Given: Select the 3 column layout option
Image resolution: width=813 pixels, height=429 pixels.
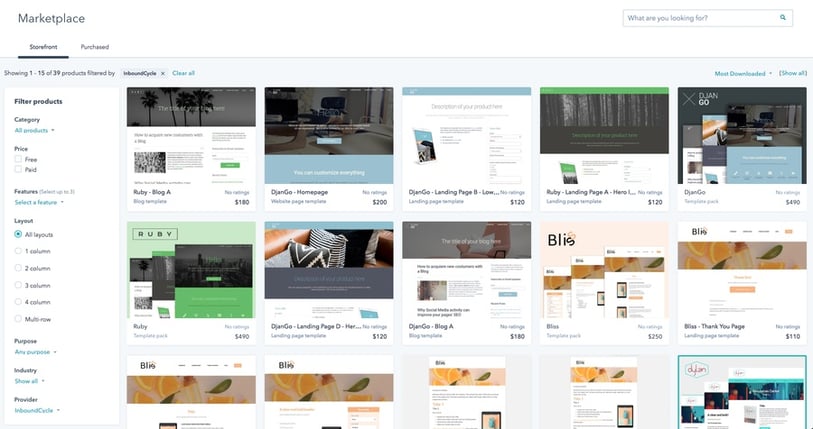Looking at the screenshot, I should 18,285.
